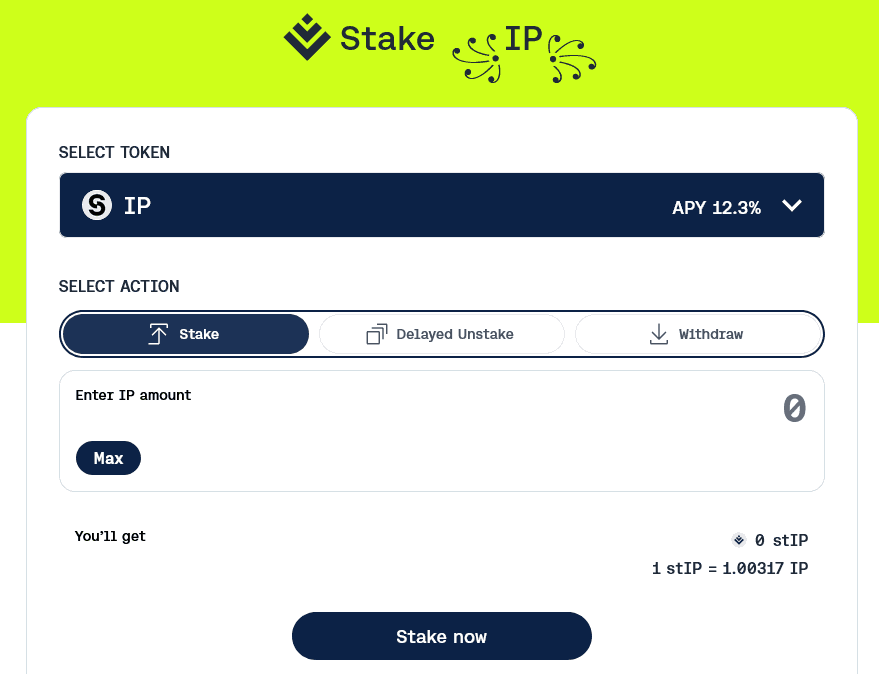Screen dimensions: 879x674
Task: Switch to the Delayed Unstake tab
Action: coord(442,334)
